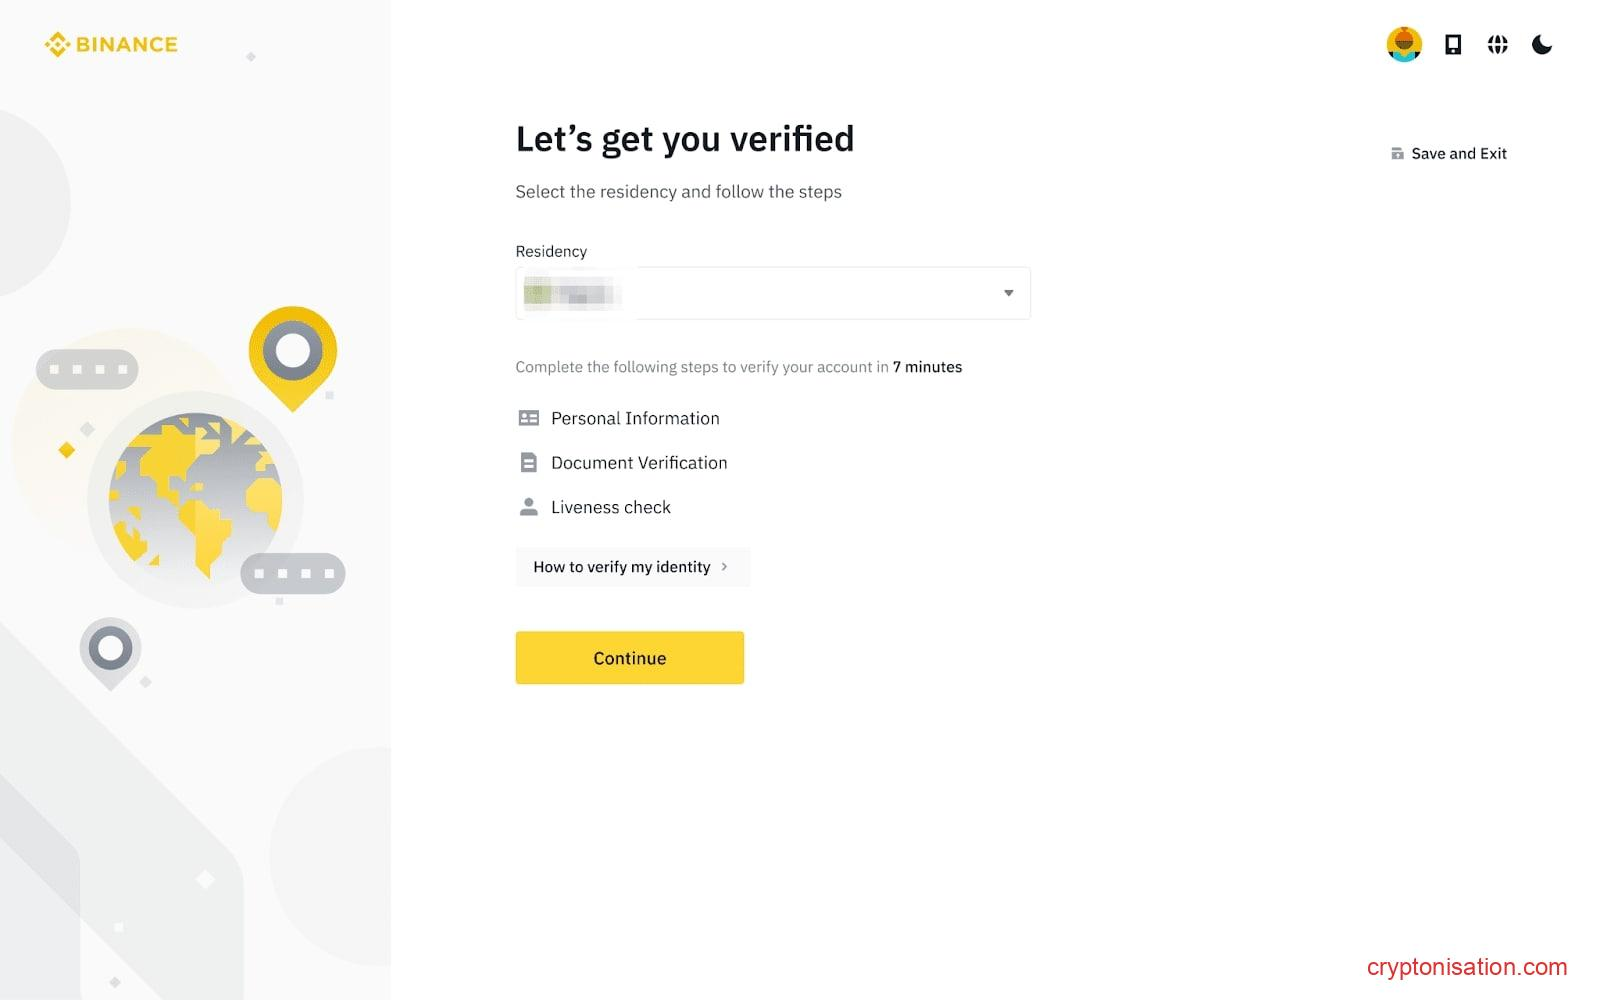Select the Liveness check step text

coord(610,507)
